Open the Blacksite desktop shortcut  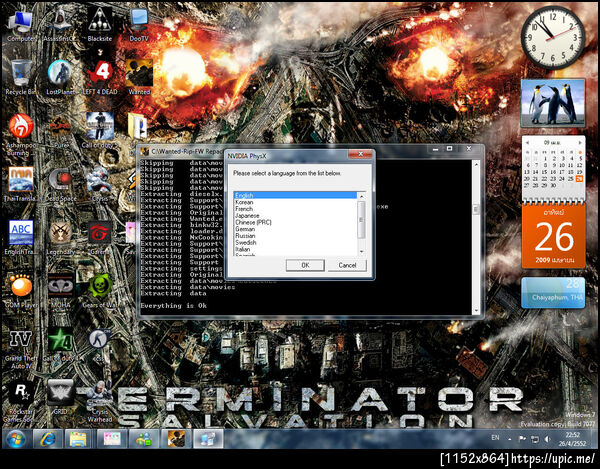point(99,25)
